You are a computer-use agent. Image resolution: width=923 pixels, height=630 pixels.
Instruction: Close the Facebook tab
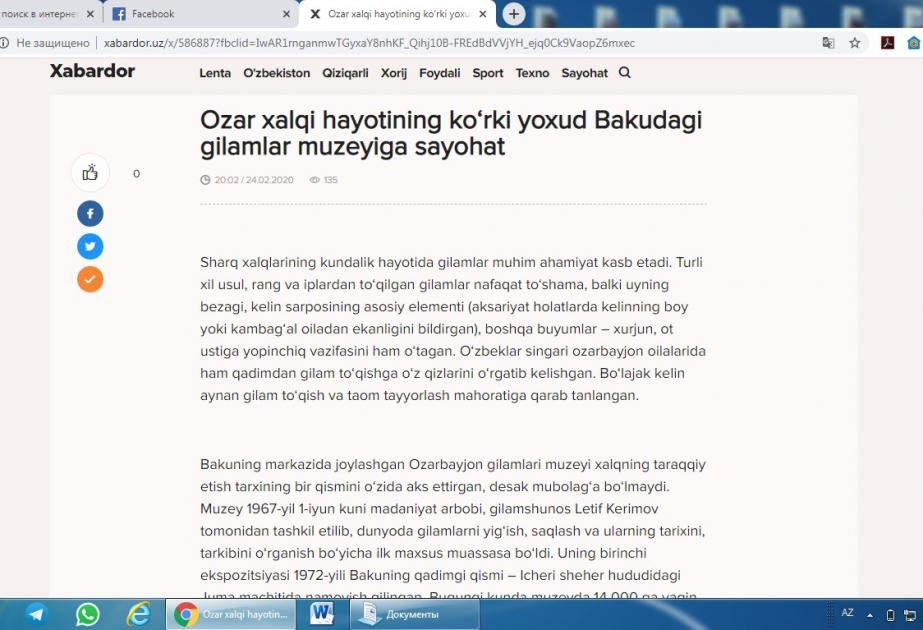click(x=287, y=14)
